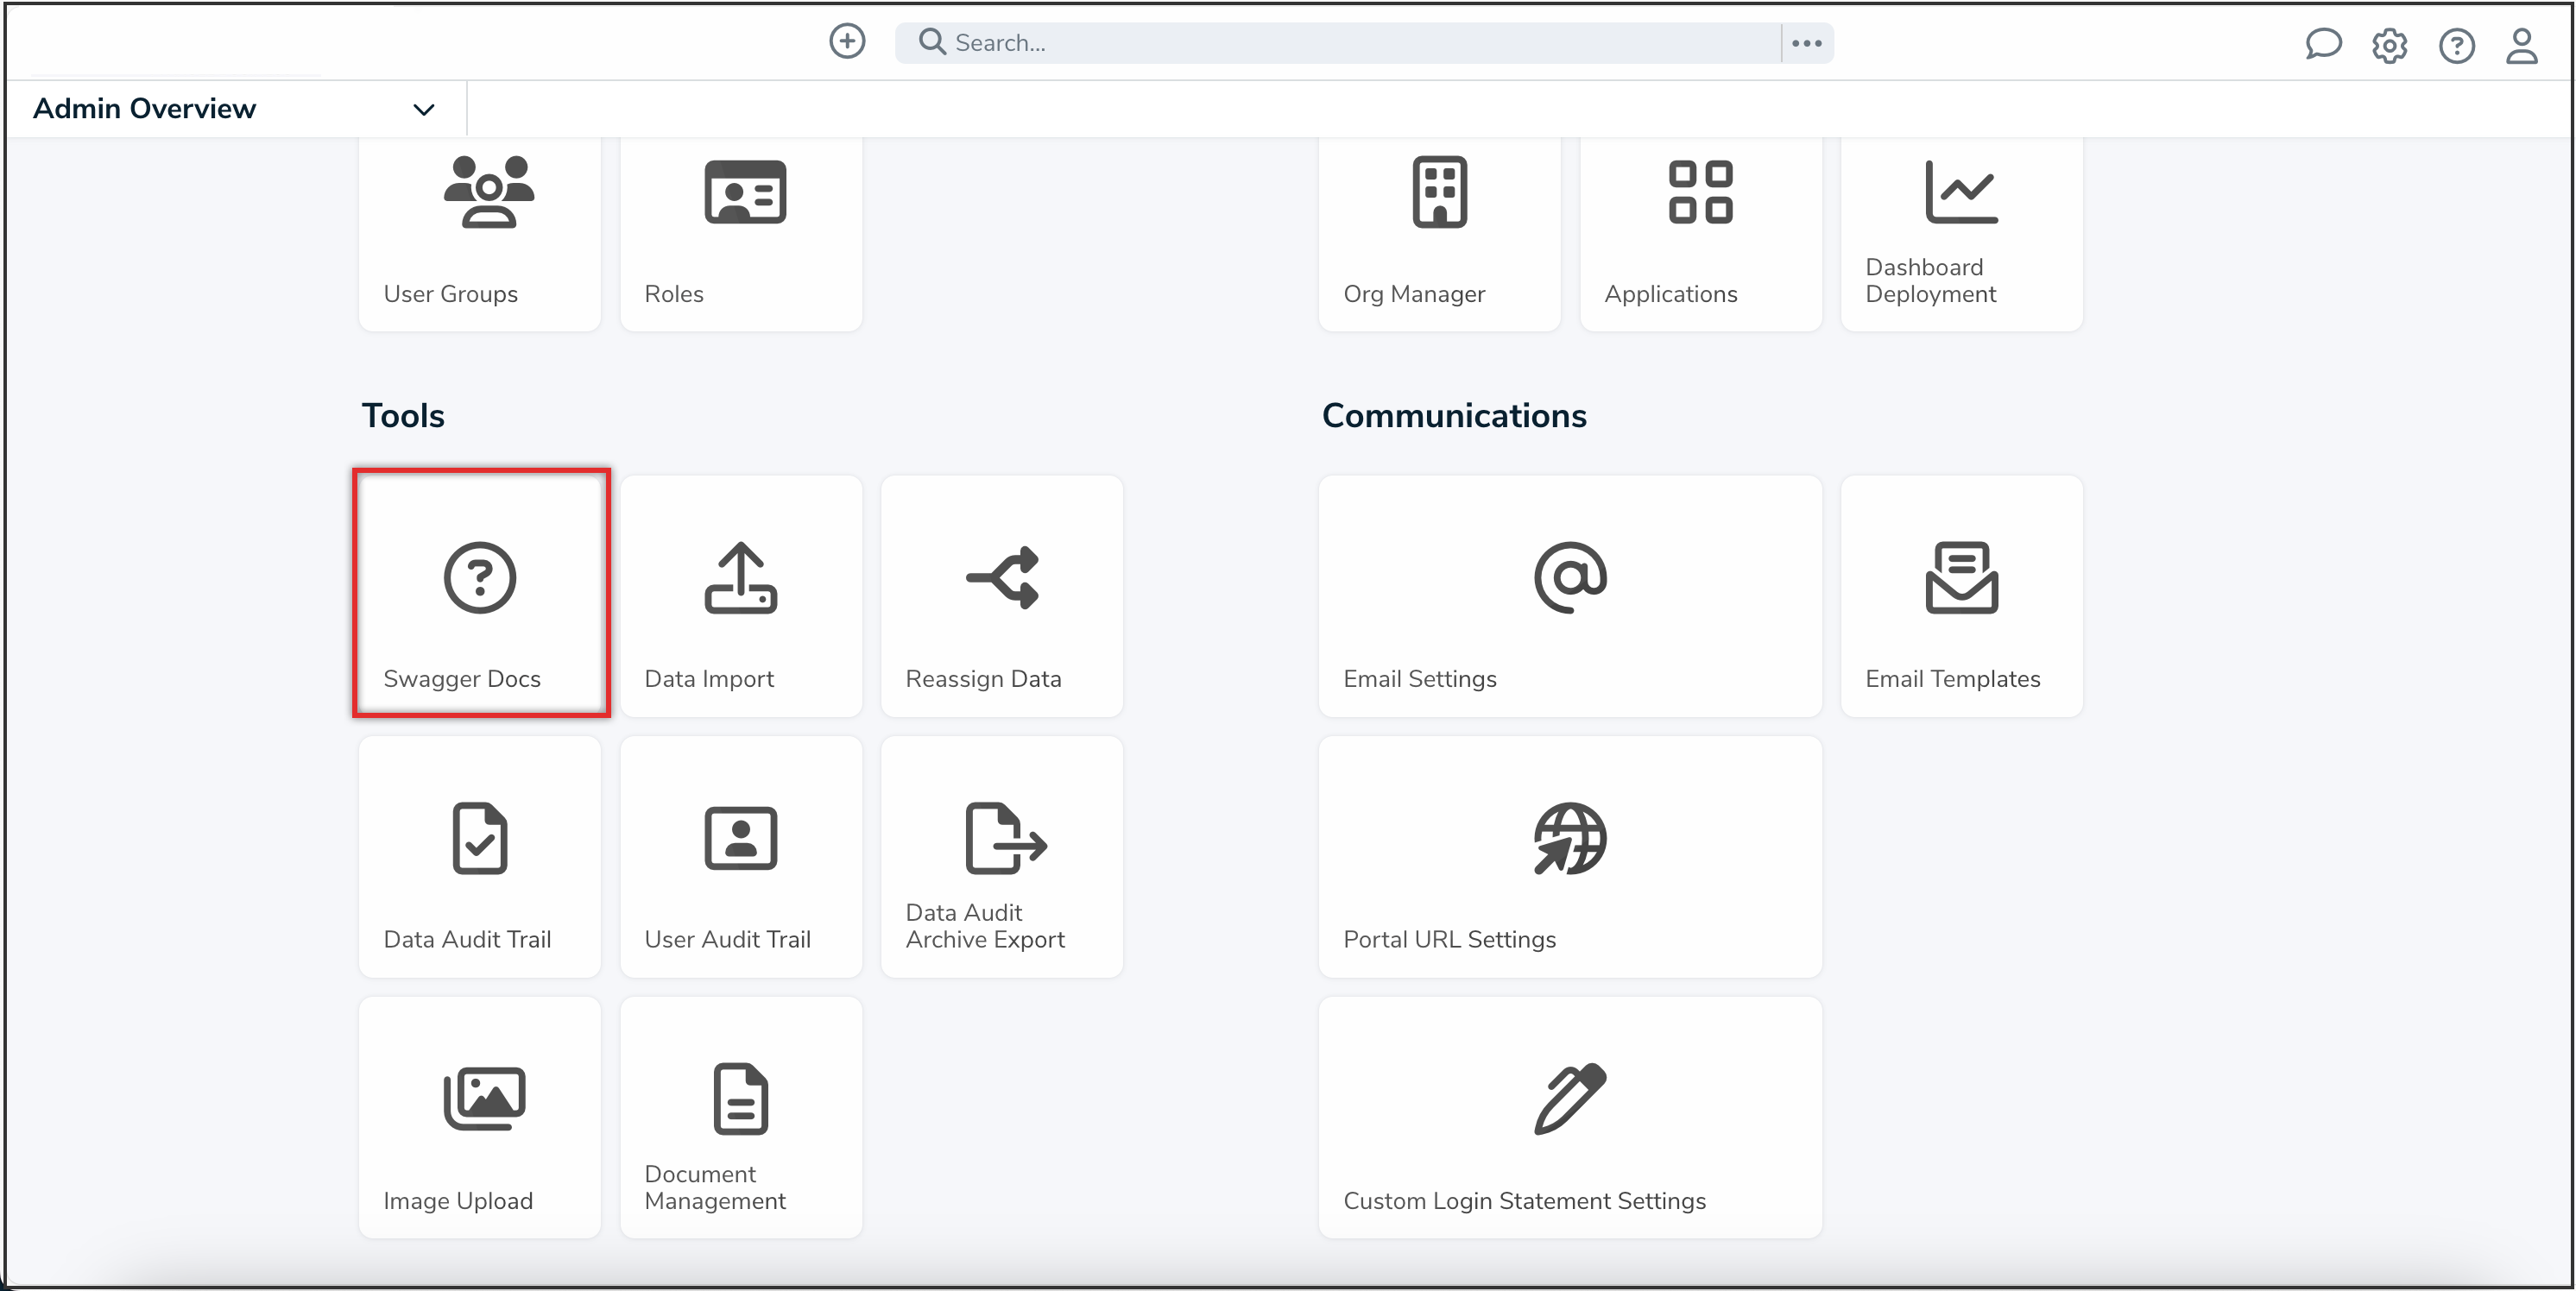
Task: Open the Email Templates tile
Action: (x=1961, y=596)
